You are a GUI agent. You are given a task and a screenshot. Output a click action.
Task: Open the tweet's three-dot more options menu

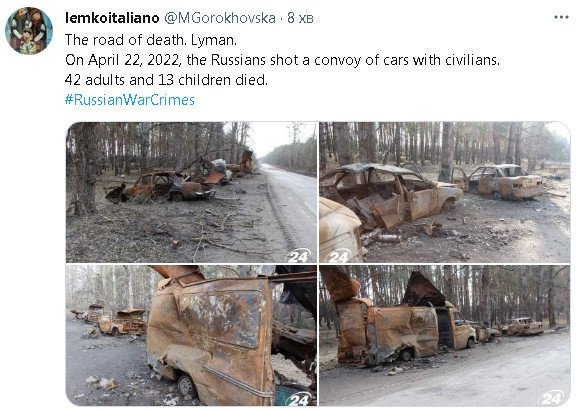coord(561,17)
